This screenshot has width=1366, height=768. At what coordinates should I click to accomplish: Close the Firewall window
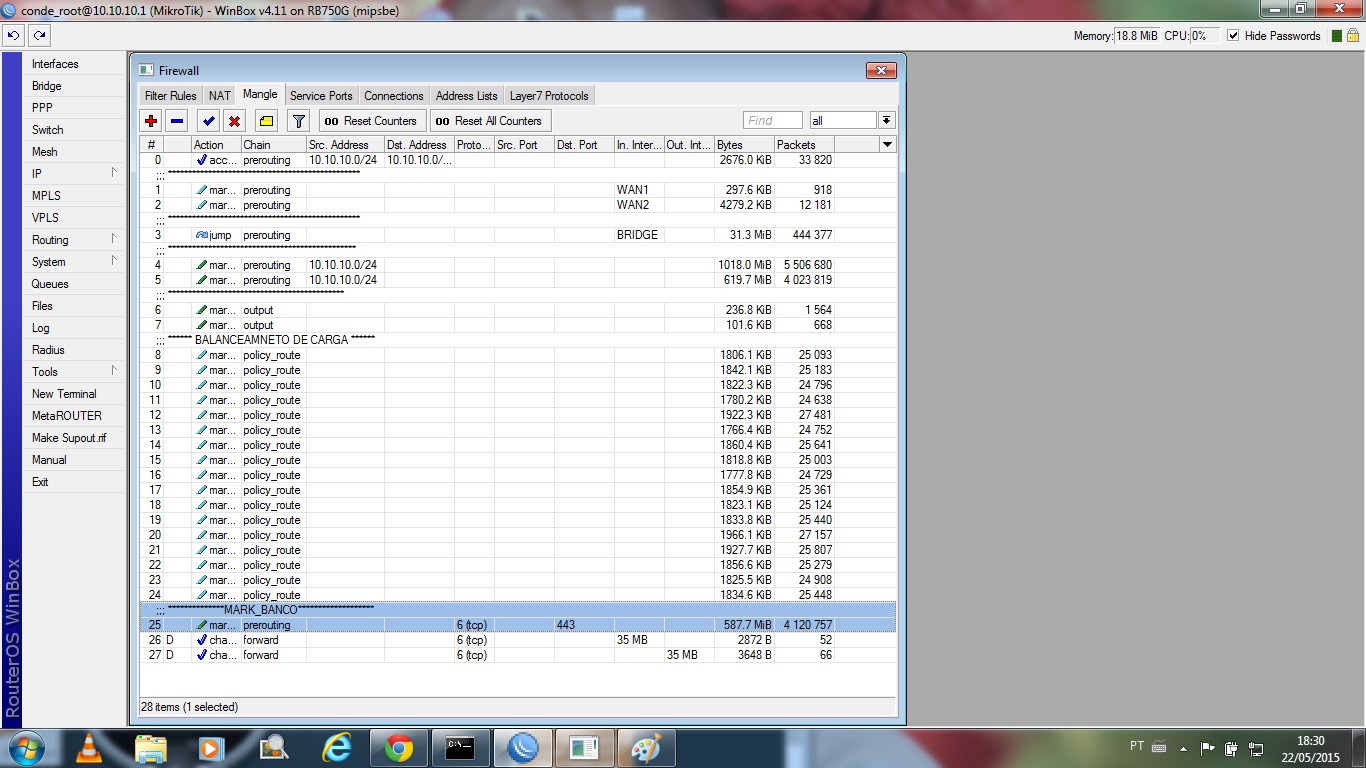[880, 71]
